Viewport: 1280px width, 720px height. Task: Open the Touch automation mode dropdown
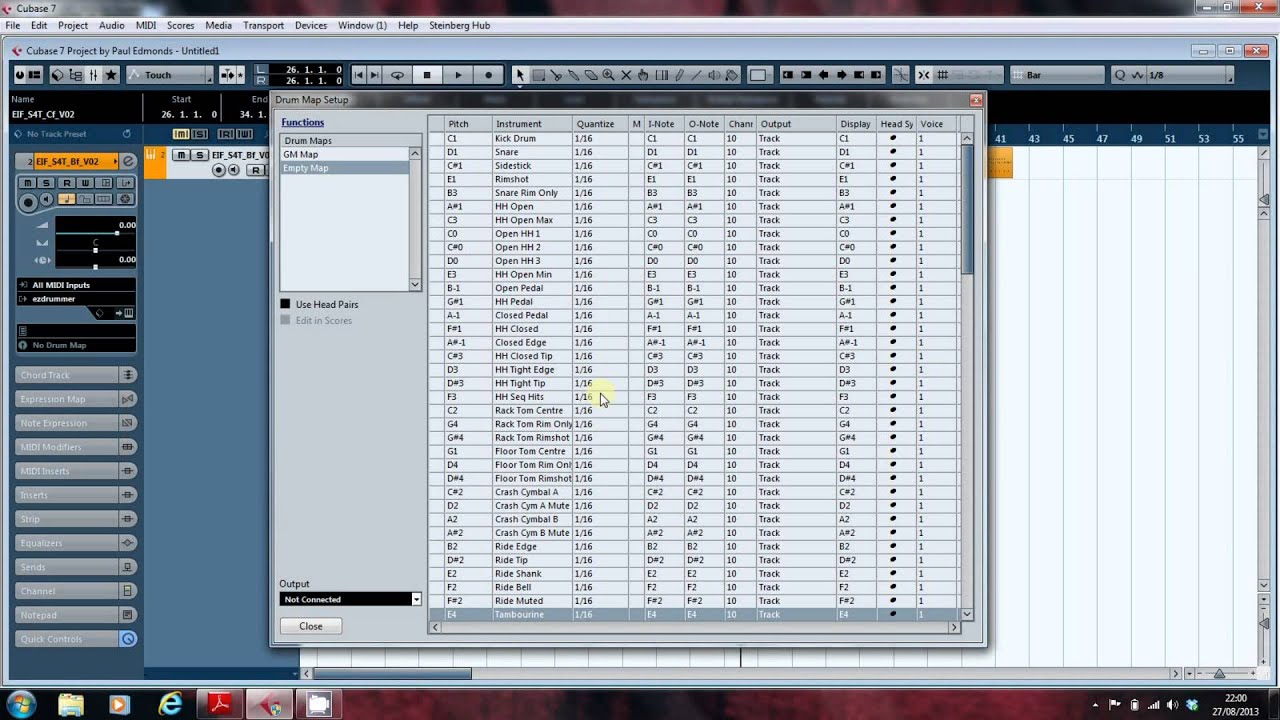point(169,75)
